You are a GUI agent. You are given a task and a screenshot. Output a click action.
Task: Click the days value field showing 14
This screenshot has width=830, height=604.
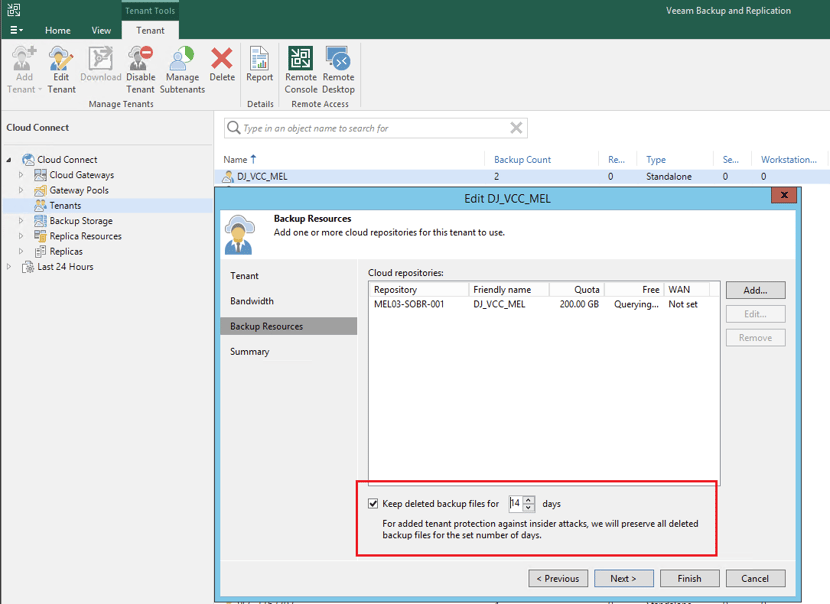[515, 503]
